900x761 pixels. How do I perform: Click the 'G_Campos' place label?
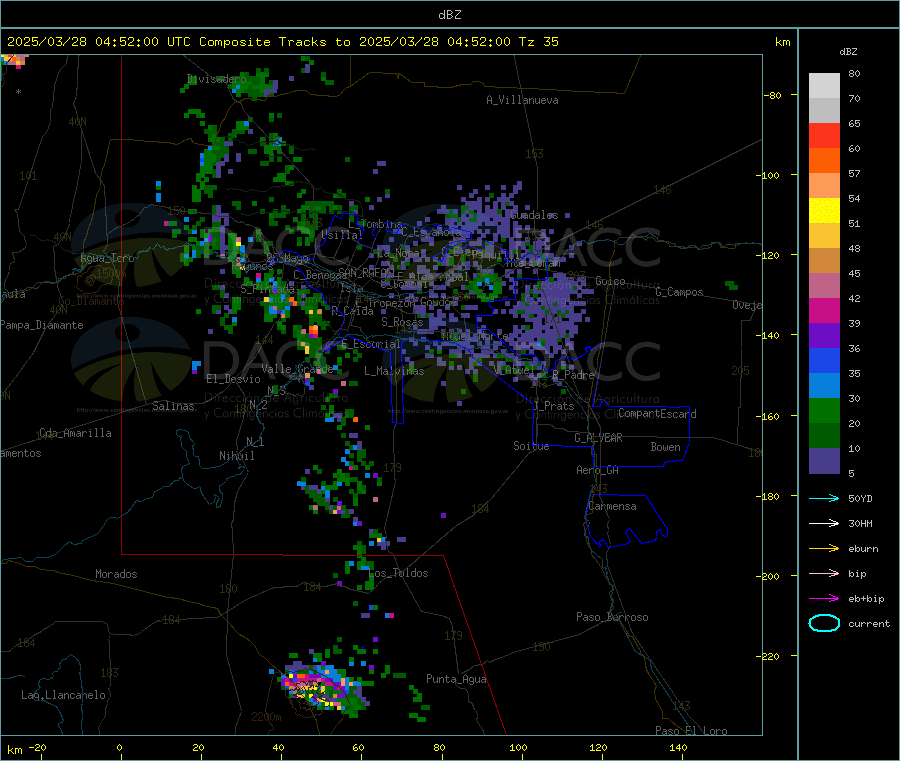[679, 292]
